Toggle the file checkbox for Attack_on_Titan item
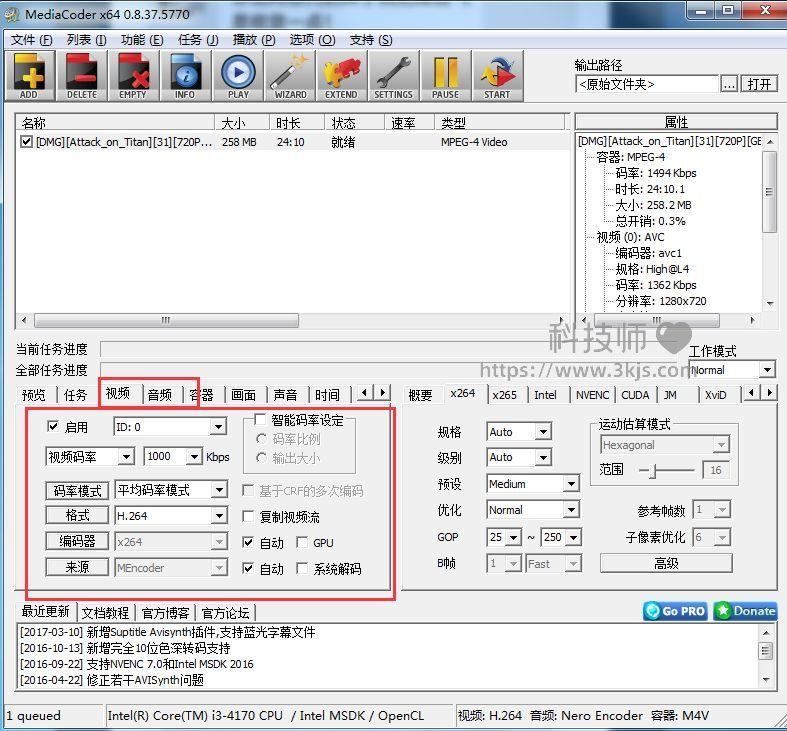Image resolution: width=787 pixels, height=731 pixels. point(27,142)
